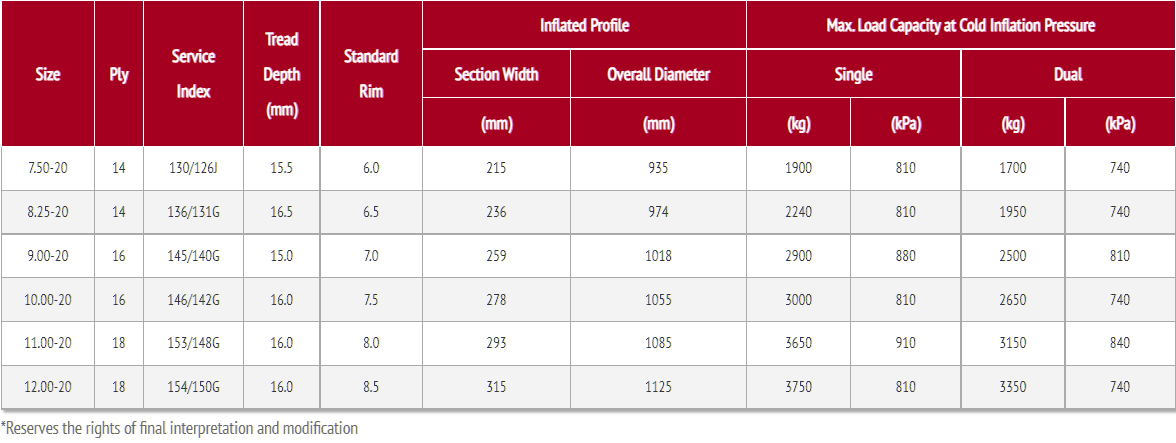This screenshot has width=1176, height=443.
Task: Select the Service Index header cell
Action: [x=193, y=74]
